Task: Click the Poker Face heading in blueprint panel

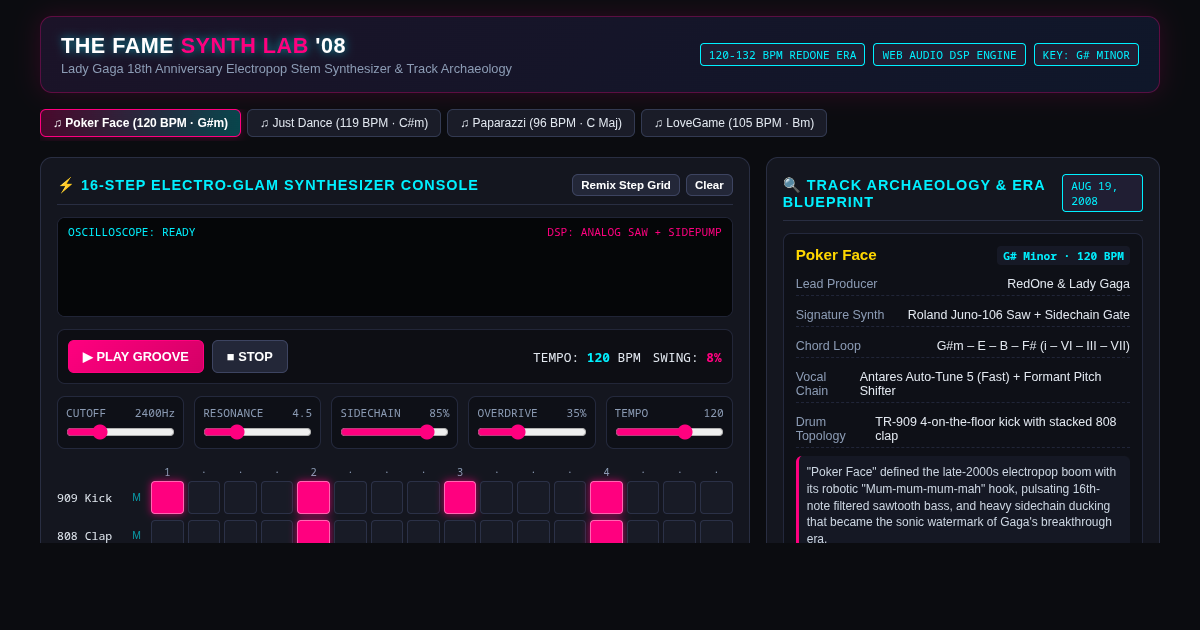Action: pos(836,255)
